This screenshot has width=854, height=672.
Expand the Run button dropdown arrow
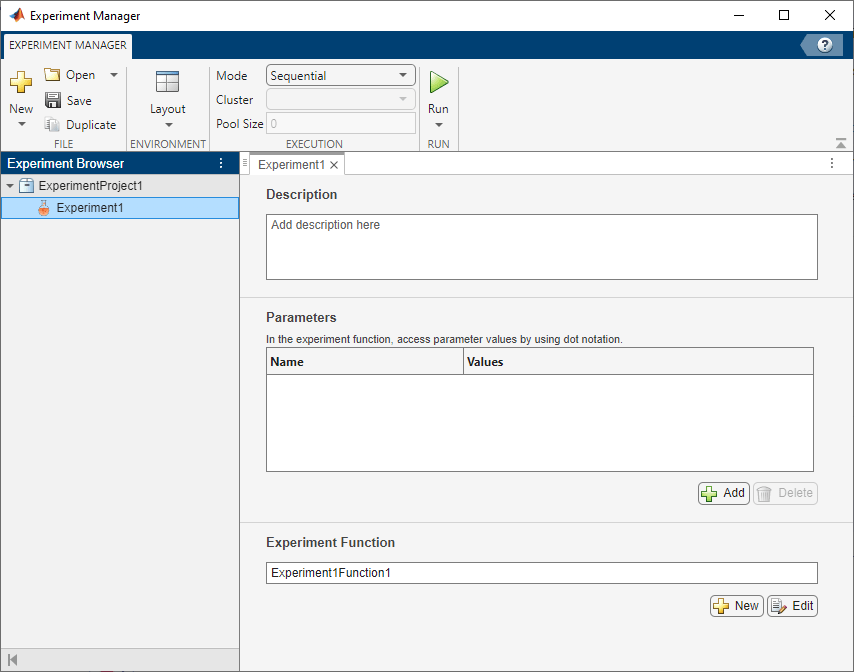pyautogui.click(x=438, y=125)
